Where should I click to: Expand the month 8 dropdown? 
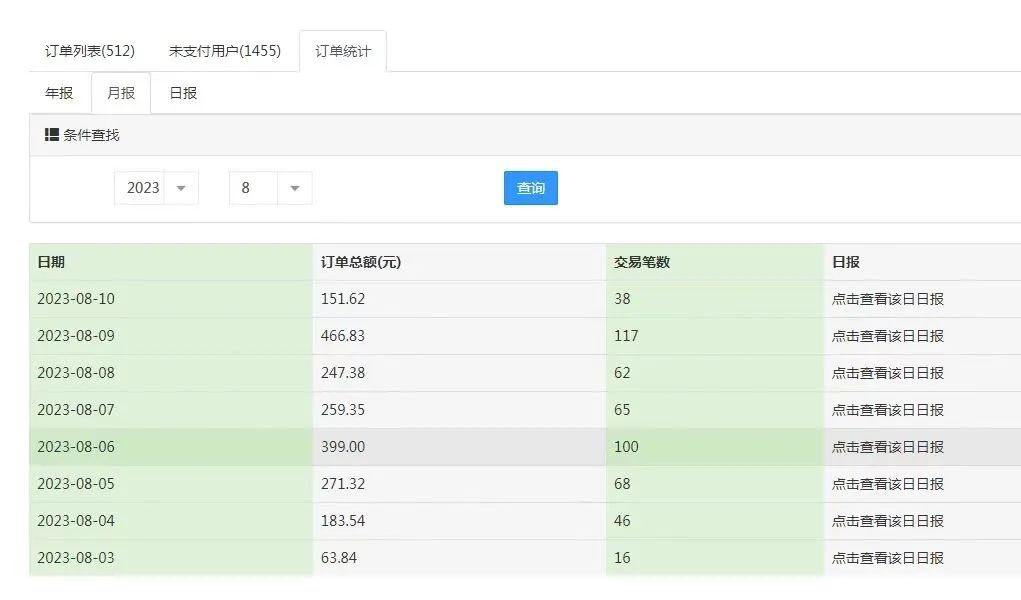270,187
